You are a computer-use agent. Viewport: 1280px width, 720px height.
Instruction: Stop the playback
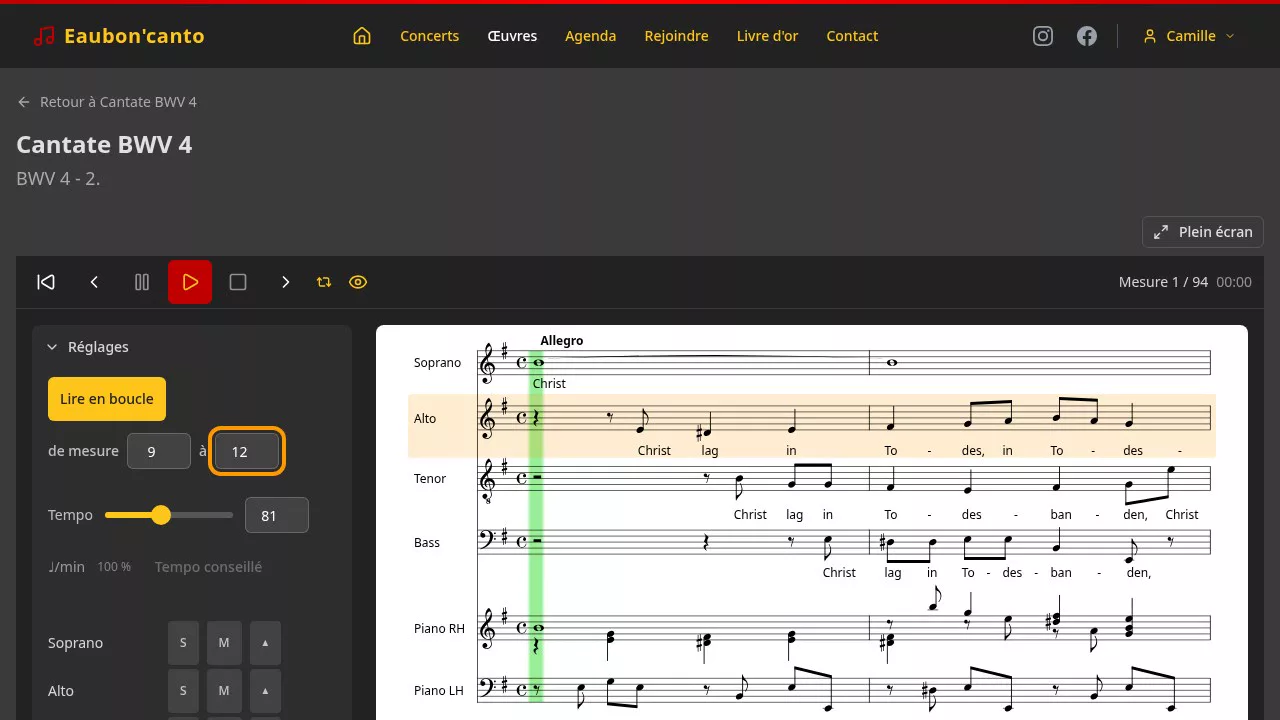(238, 282)
